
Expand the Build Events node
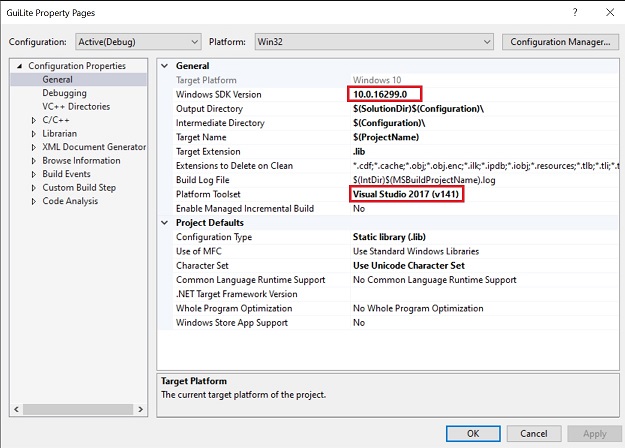[x=34, y=174]
